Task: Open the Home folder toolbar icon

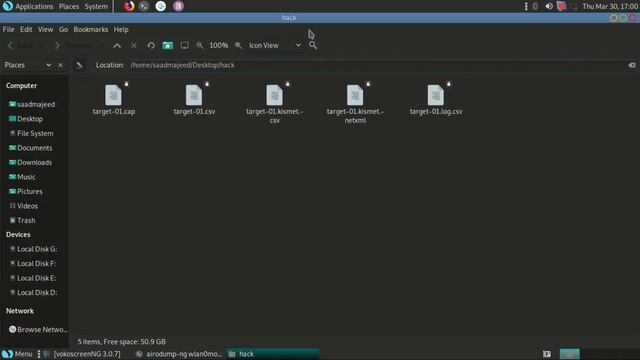Action: pyautogui.click(x=168, y=45)
